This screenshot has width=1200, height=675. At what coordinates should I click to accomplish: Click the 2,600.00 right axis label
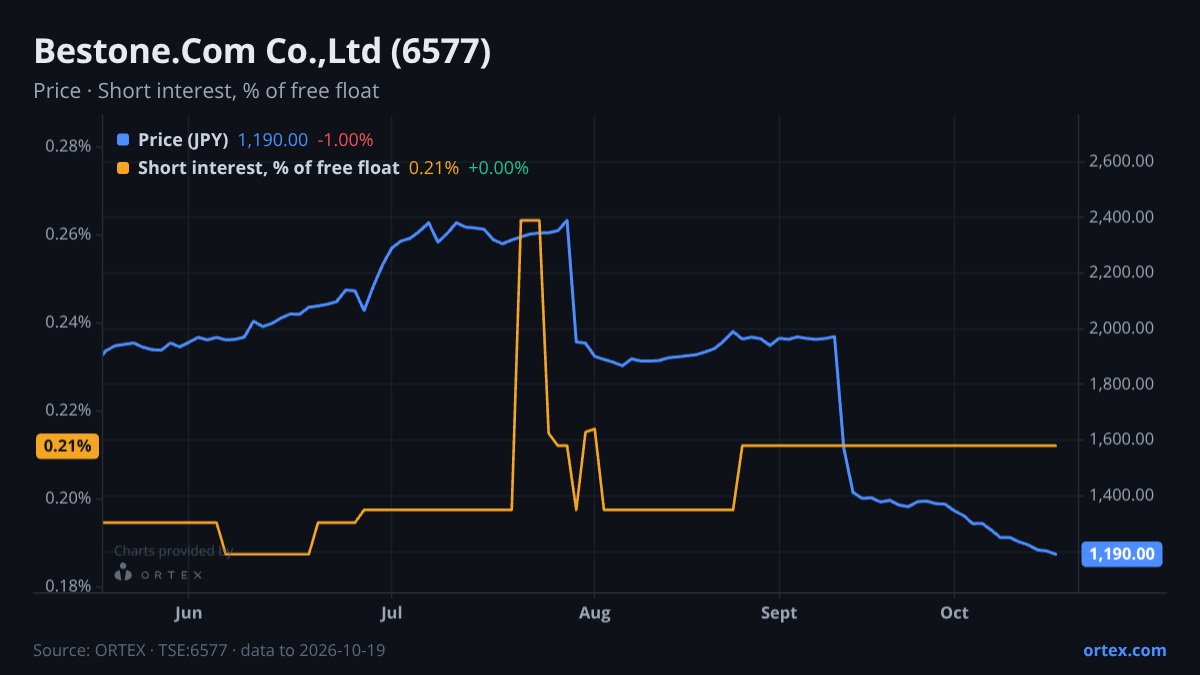1123,161
